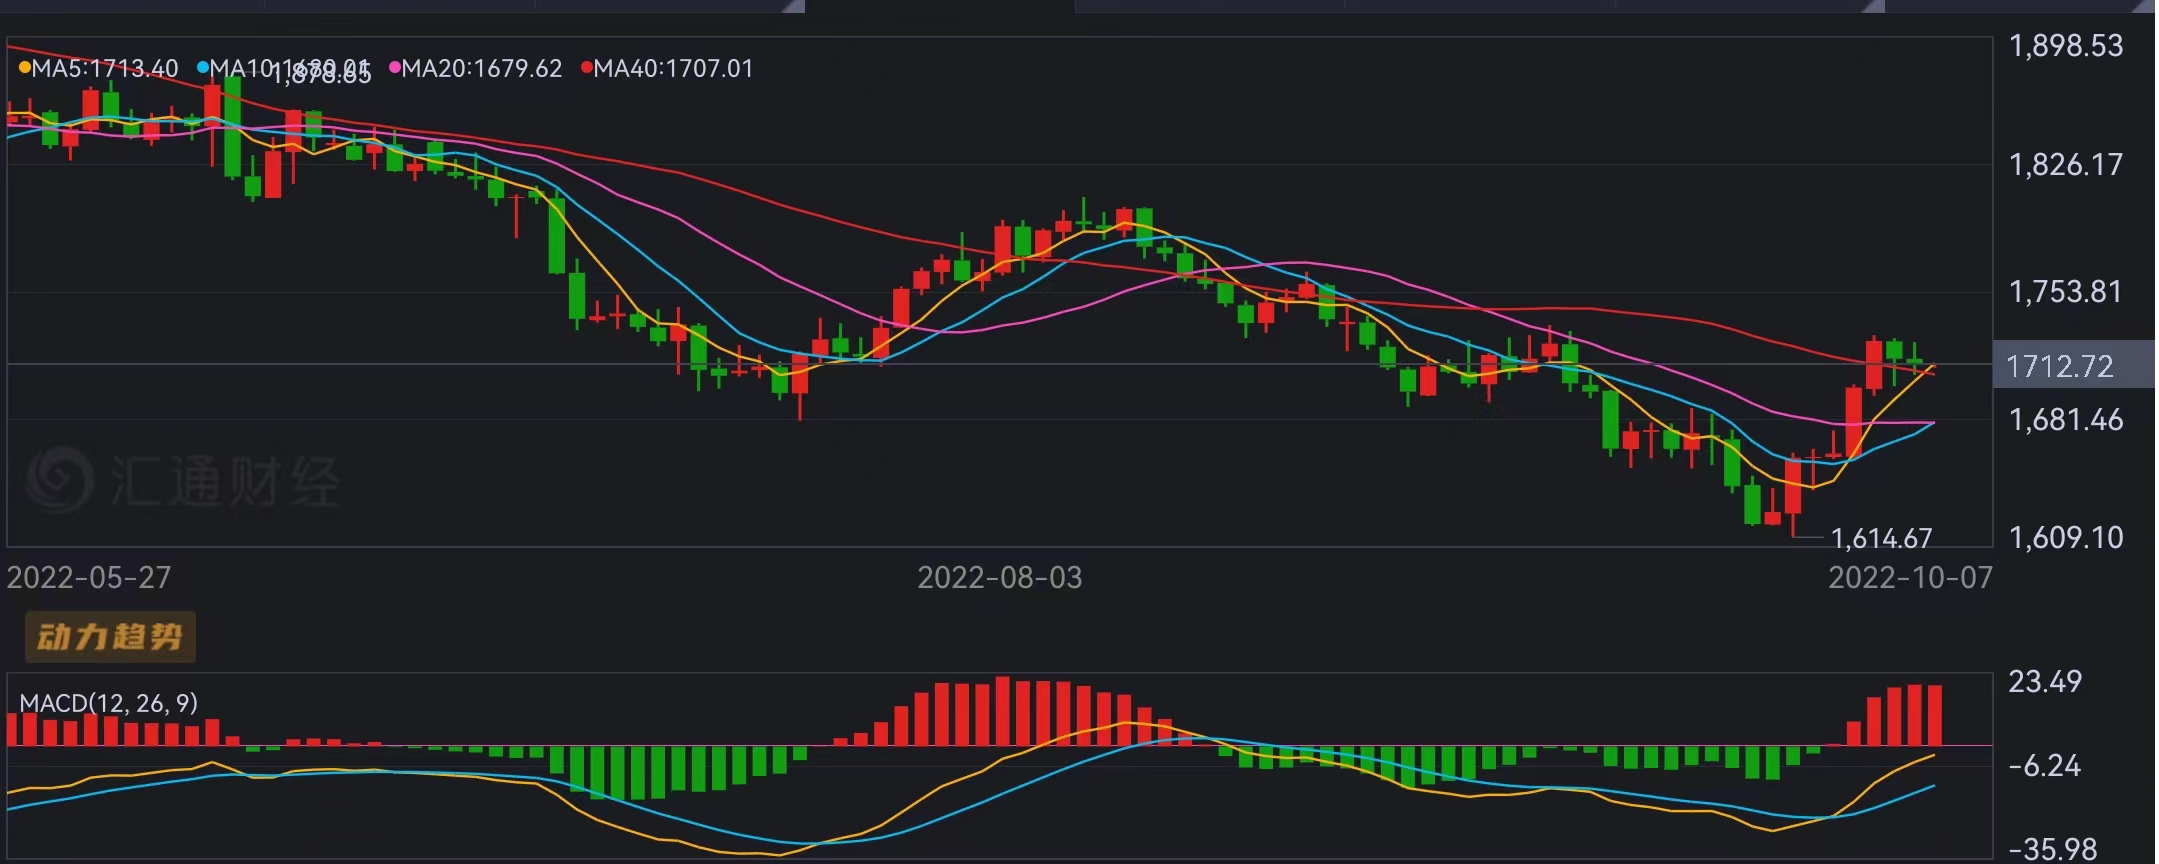2159x864 pixels.
Task: Click the 1,609.10 bottom price axis value
Action: click(2065, 538)
